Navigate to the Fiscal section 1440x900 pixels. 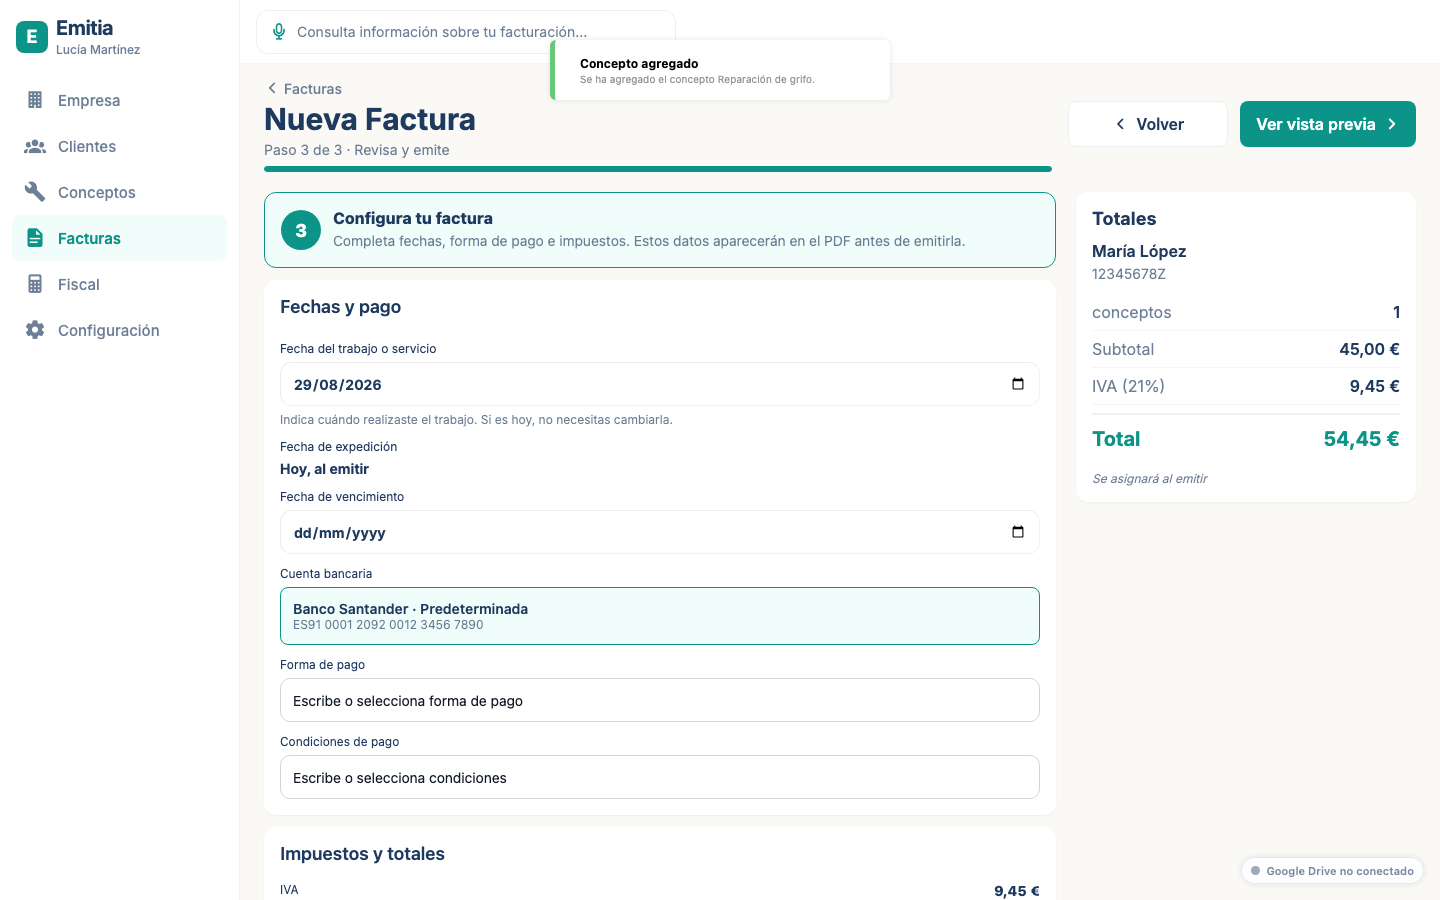(x=119, y=284)
